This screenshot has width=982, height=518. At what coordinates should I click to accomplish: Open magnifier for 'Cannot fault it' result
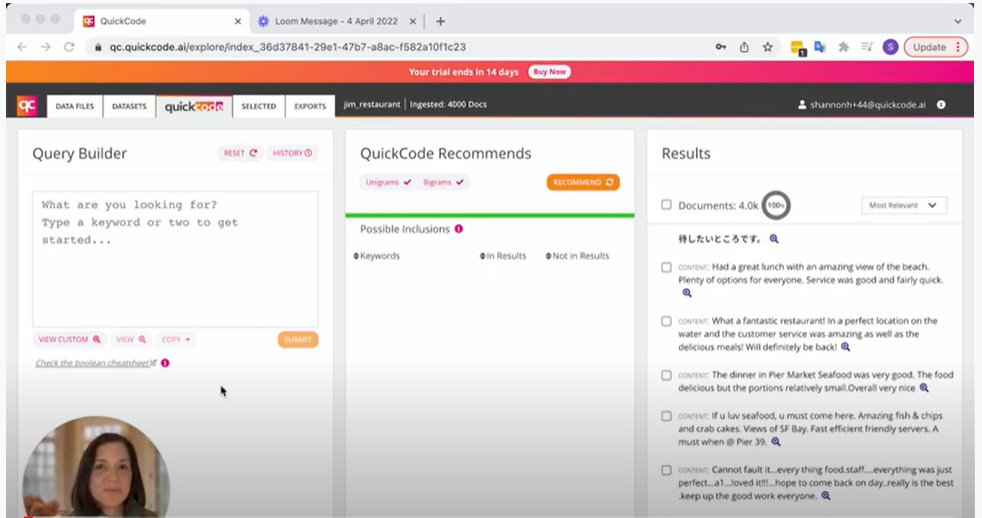click(x=826, y=495)
